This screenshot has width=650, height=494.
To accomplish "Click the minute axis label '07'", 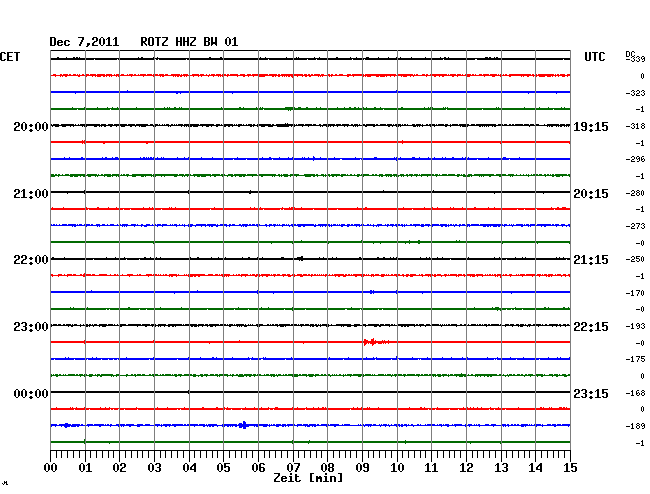I will (293, 468).
